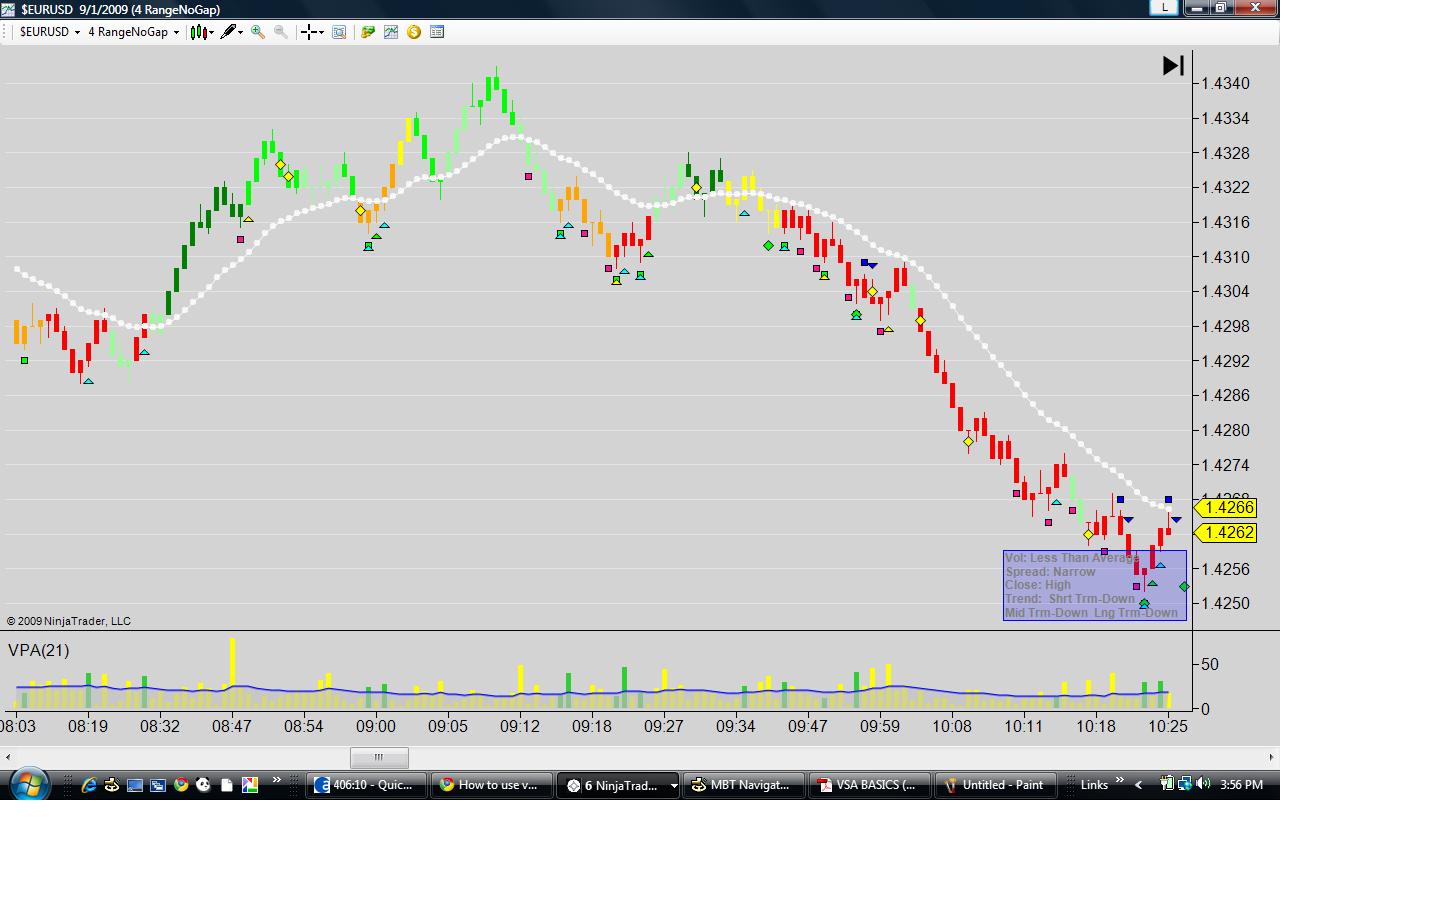1440x900 pixels.
Task: Jump to the latest bar arrow
Action: point(1173,66)
